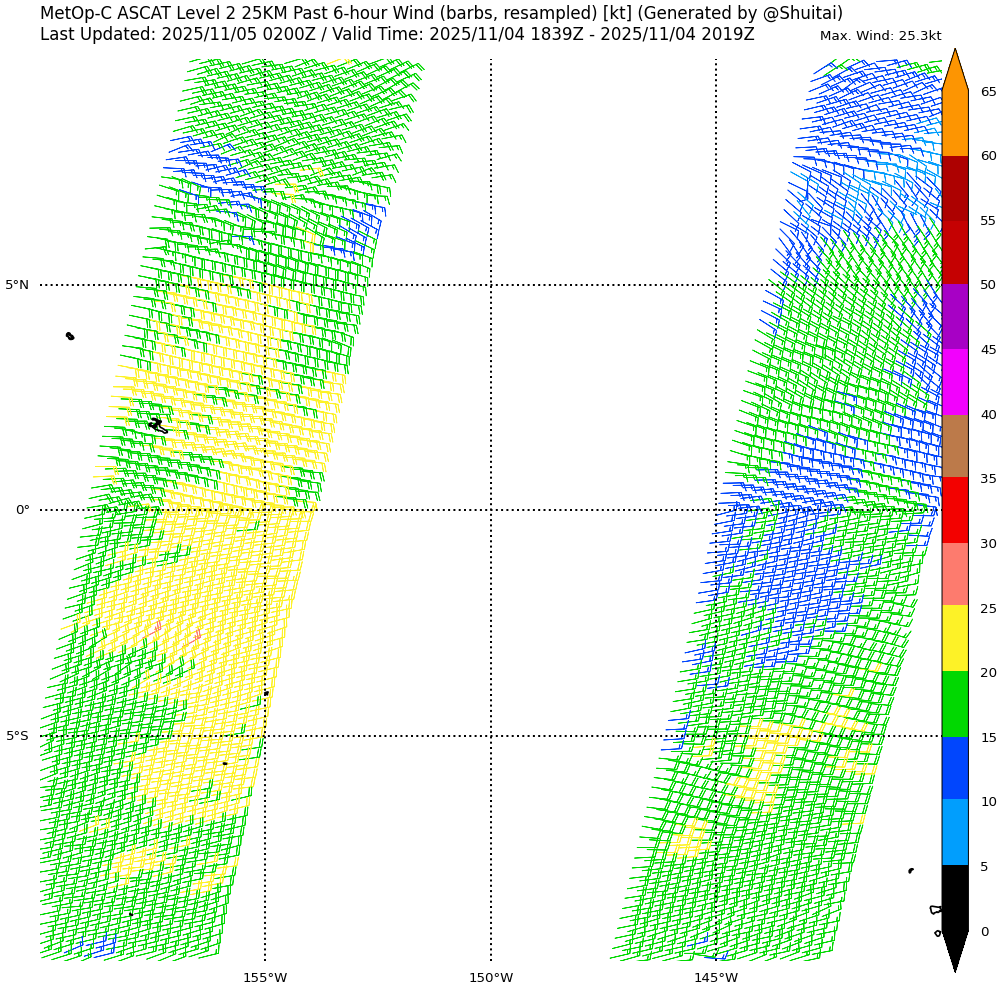
Task: Click the "Last Updated" valid time line
Action: pos(397,35)
